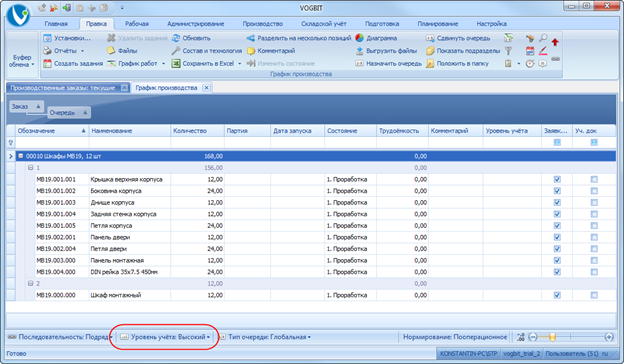Click the red pen underline icon

(x=543, y=51)
